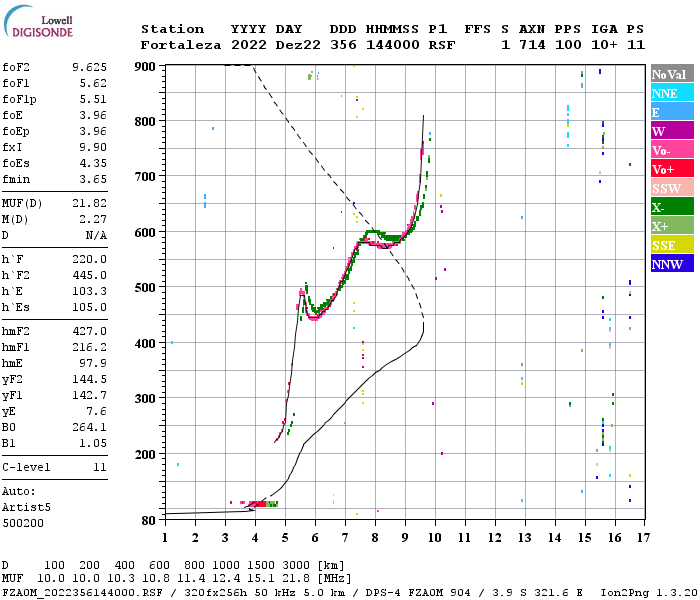The width and height of the screenshot is (700, 600).
Task: Select the X+ legend swatch
Action: (x=672, y=225)
